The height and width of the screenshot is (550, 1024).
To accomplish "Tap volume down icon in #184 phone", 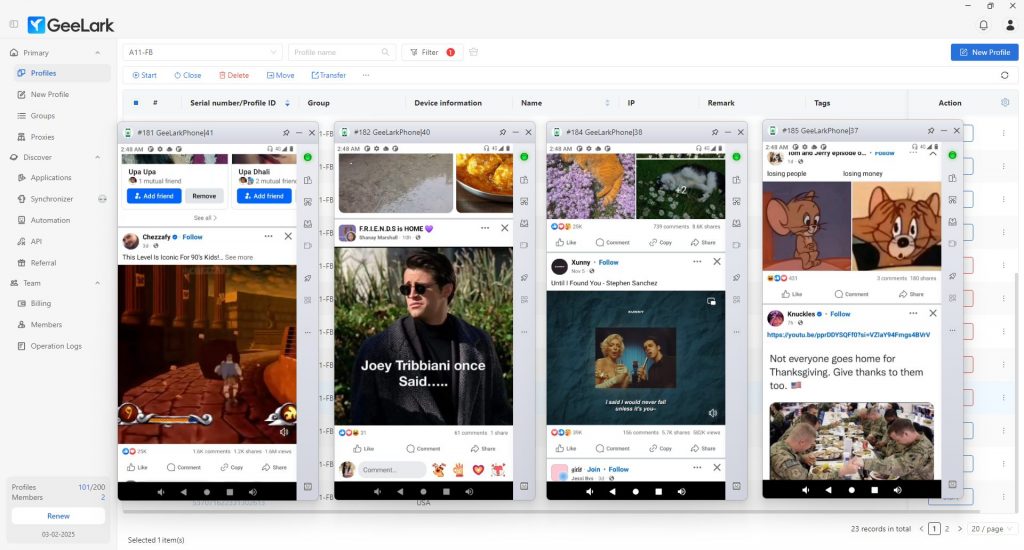I will click(589, 491).
